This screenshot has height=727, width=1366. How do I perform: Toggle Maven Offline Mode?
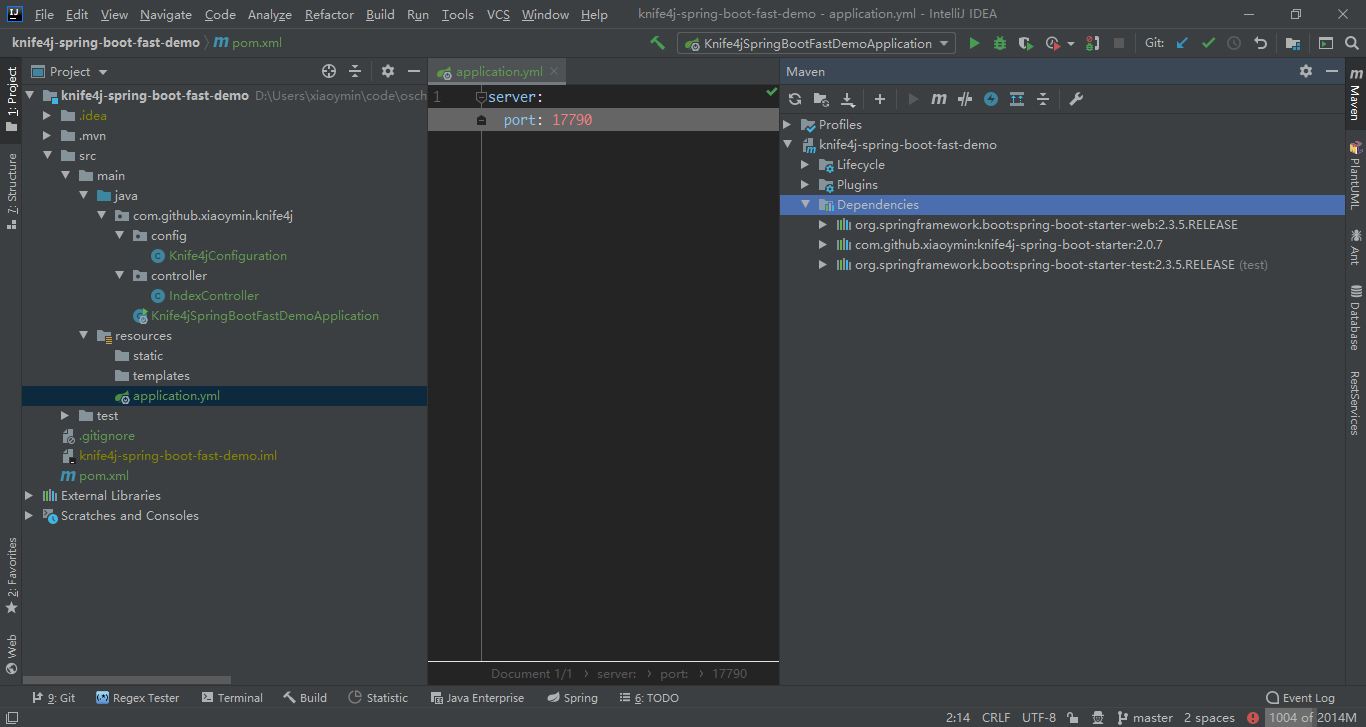pos(964,99)
